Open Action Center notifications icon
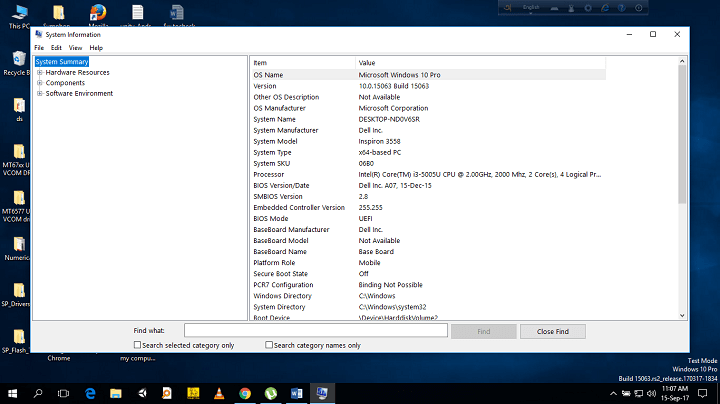 (703, 393)
